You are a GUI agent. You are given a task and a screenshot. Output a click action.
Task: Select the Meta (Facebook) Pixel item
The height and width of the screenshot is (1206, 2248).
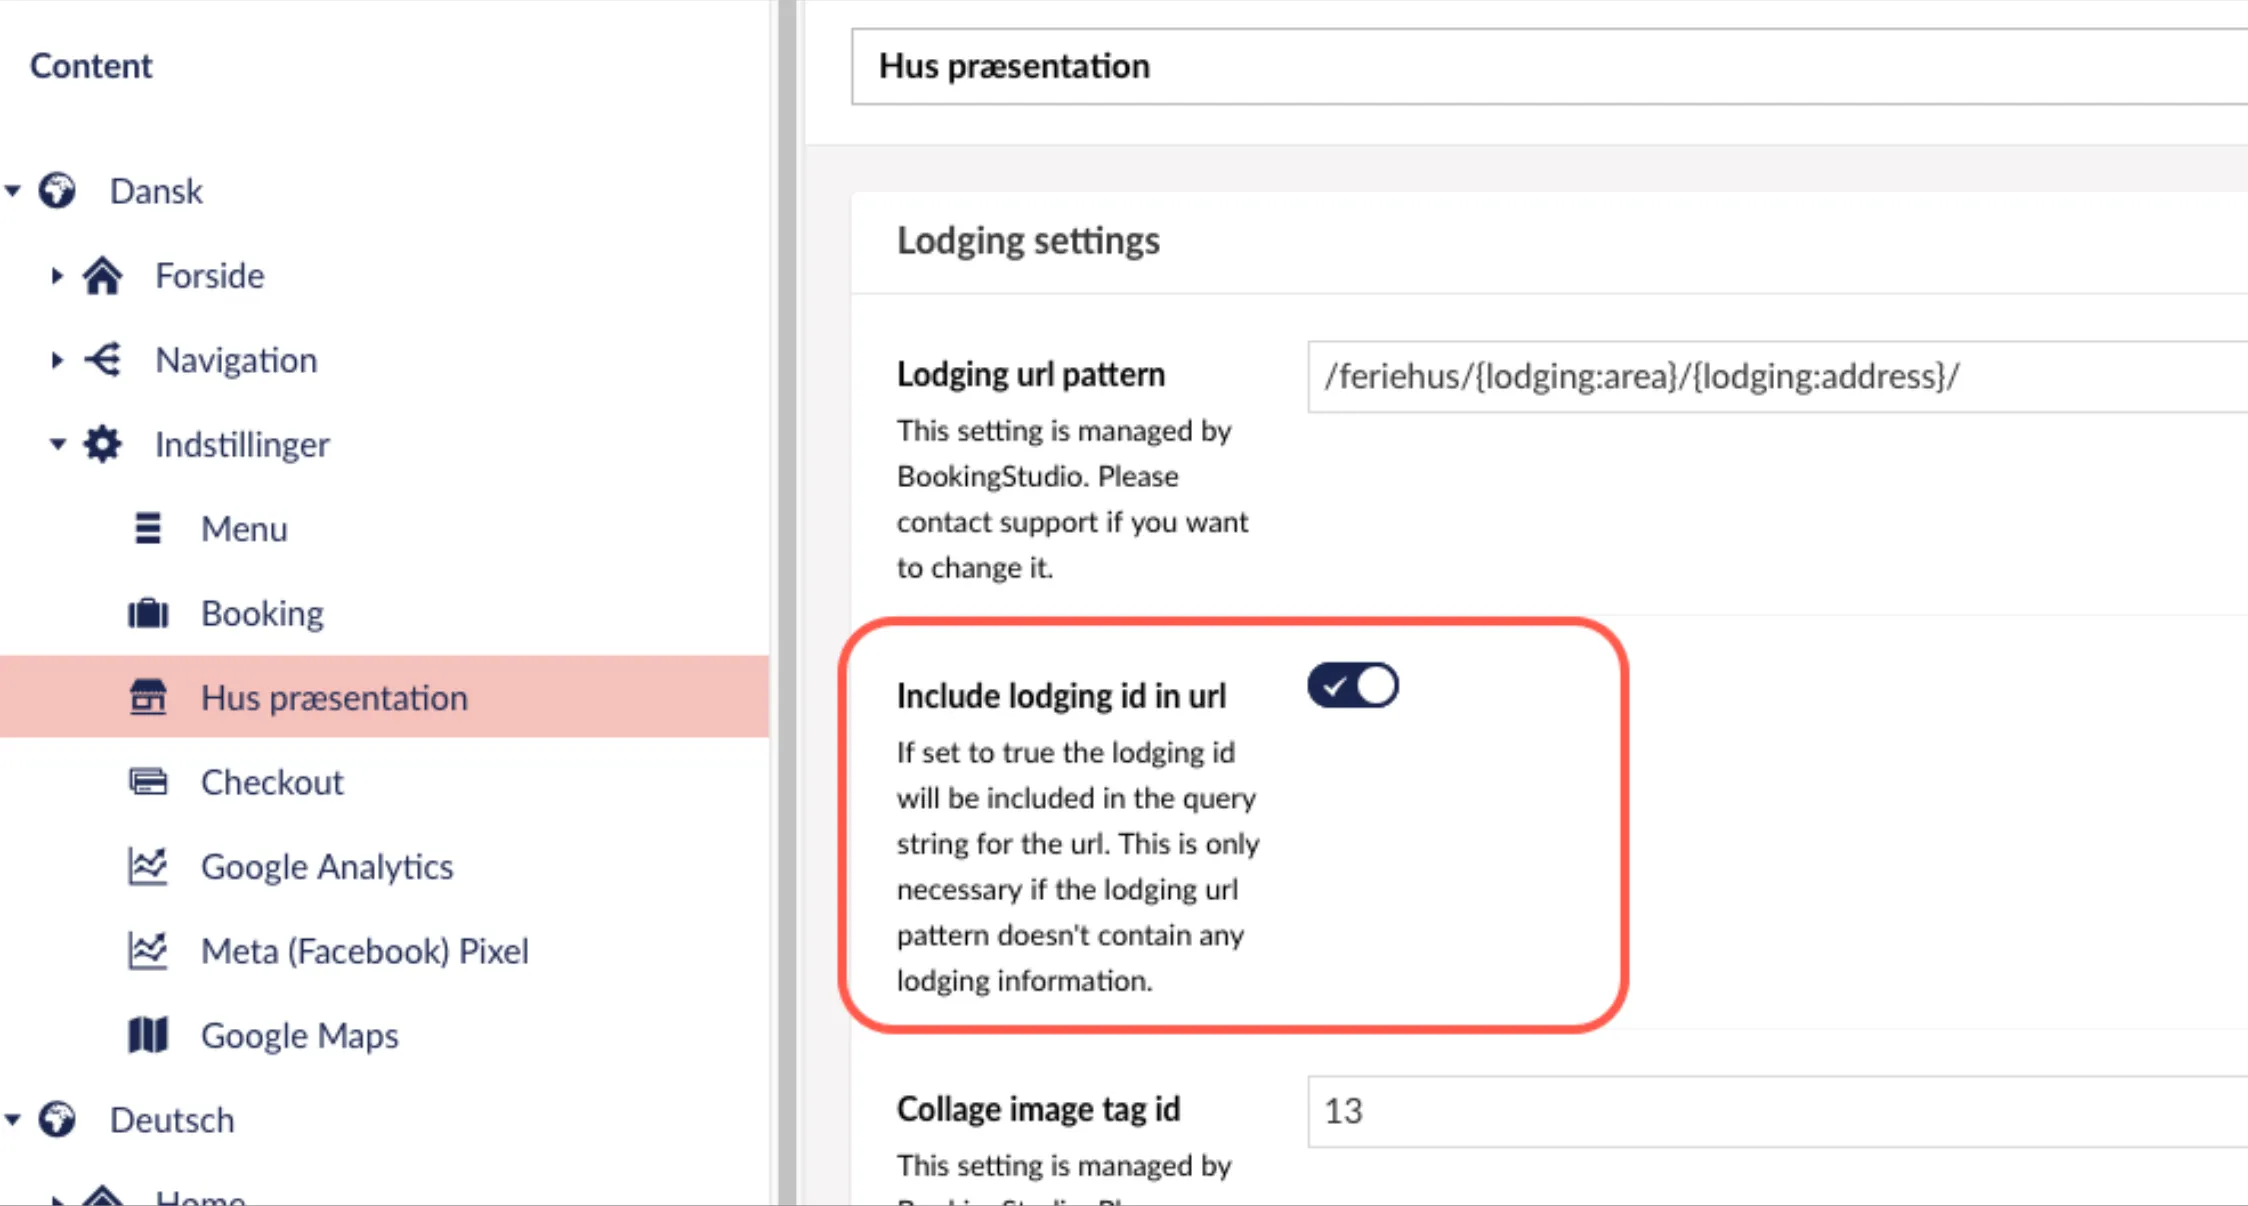pyautogui.click(x=365, y=951)
